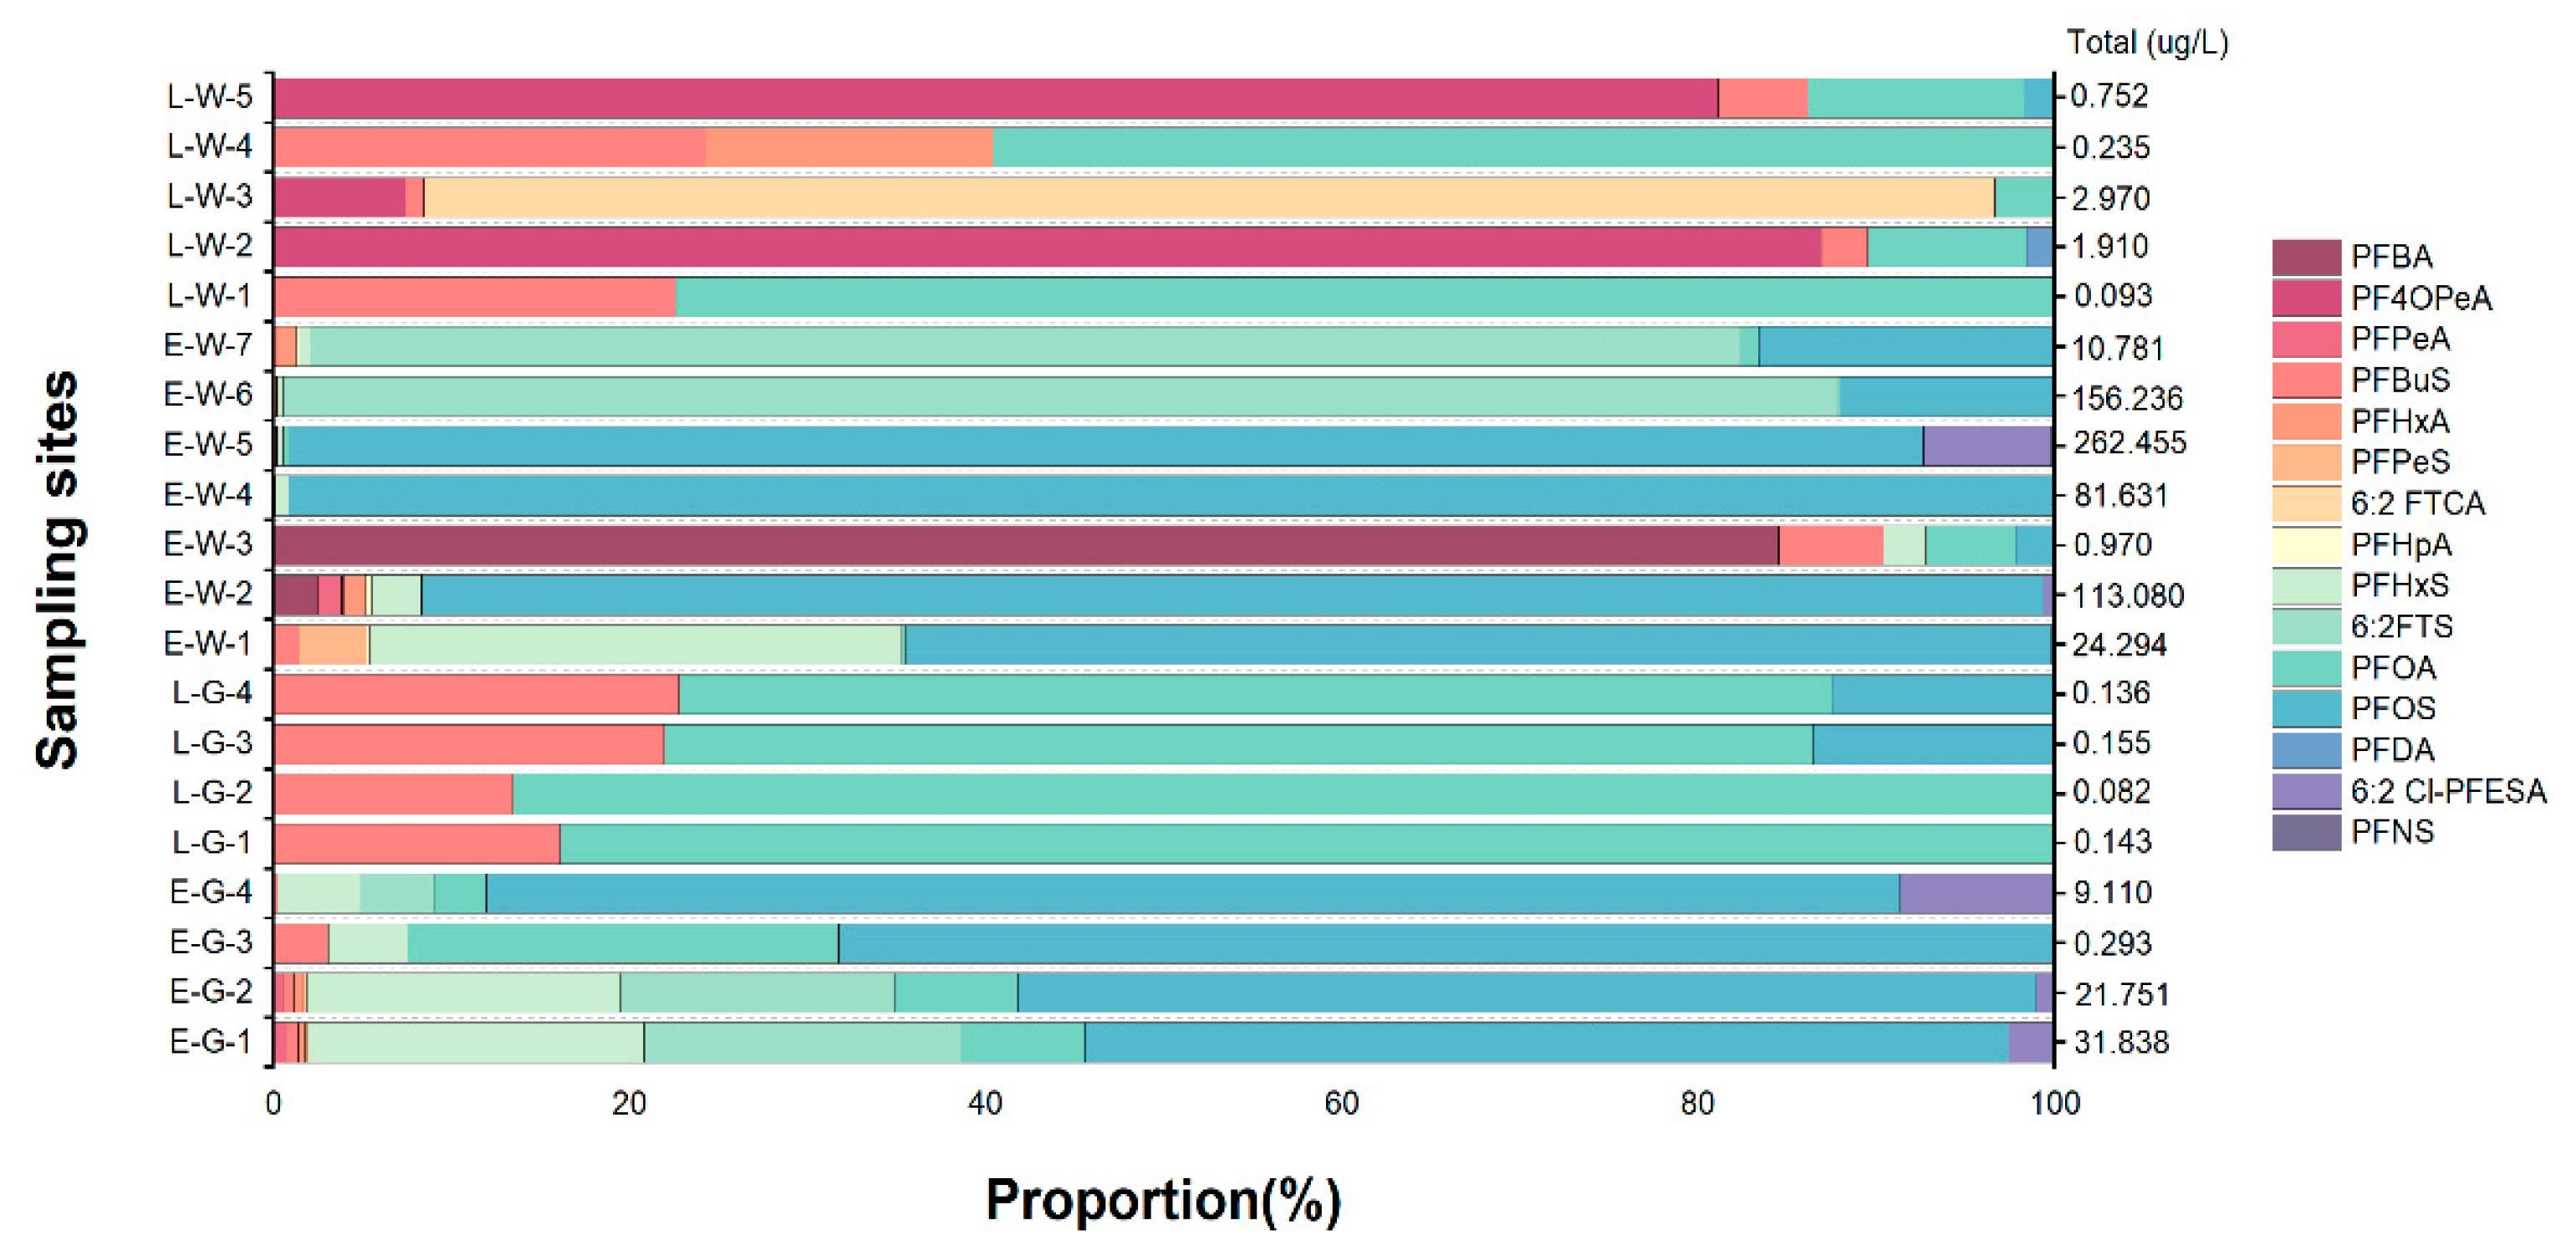Viewport: 2576px width, 1256px height.
Task: Click the 6:2 FTCA segment in L-W-3 bar
Action: click(x=1208, y=197)
